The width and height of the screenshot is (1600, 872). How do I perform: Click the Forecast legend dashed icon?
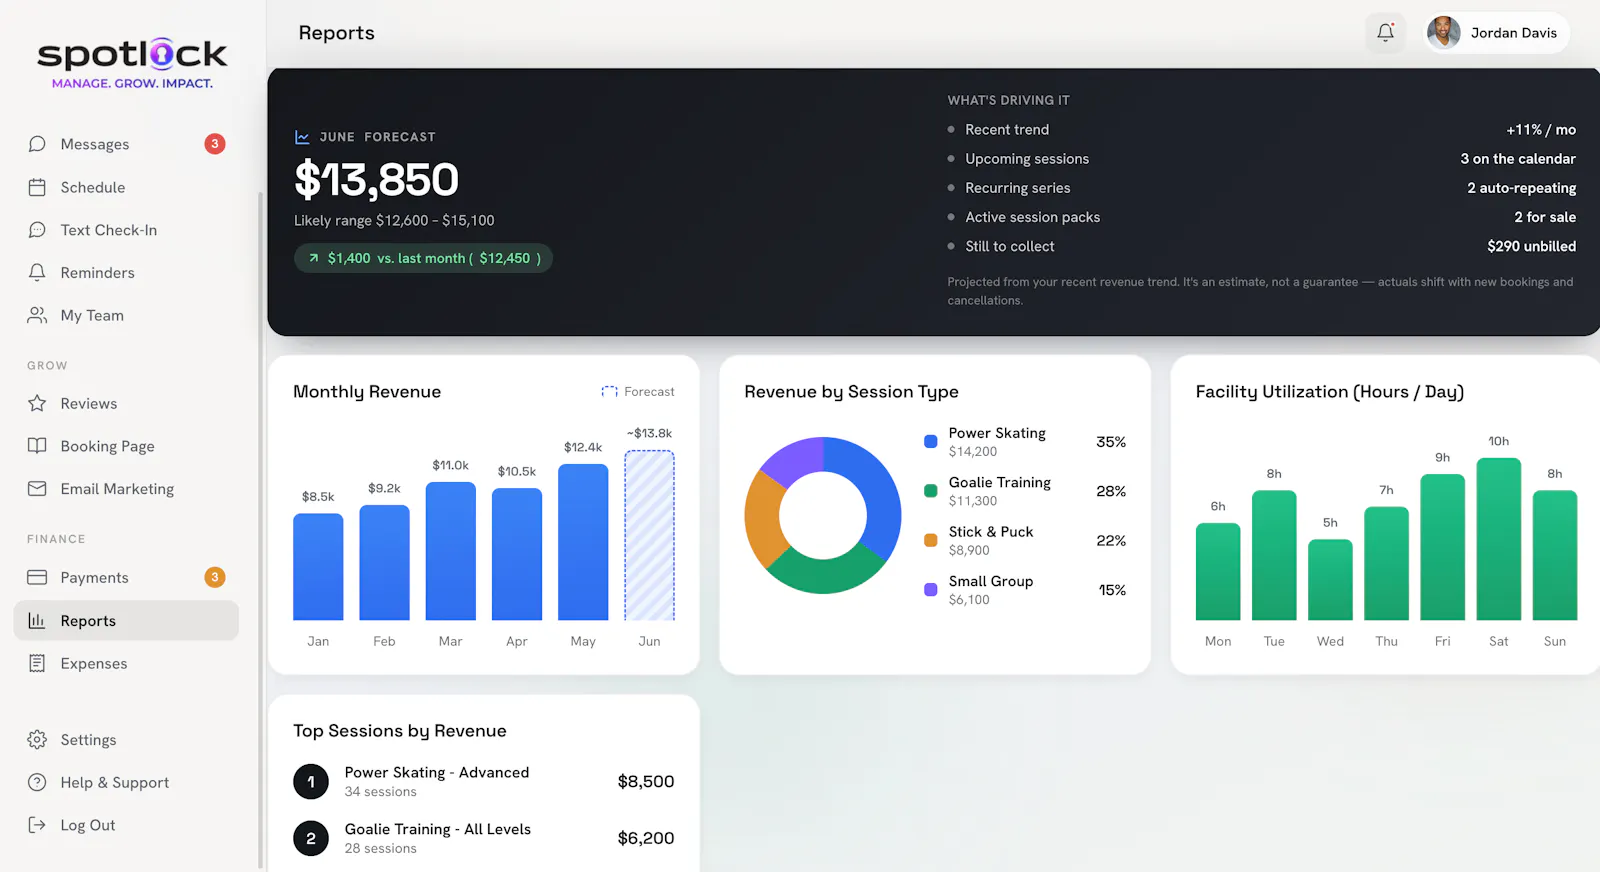(609, 392)
